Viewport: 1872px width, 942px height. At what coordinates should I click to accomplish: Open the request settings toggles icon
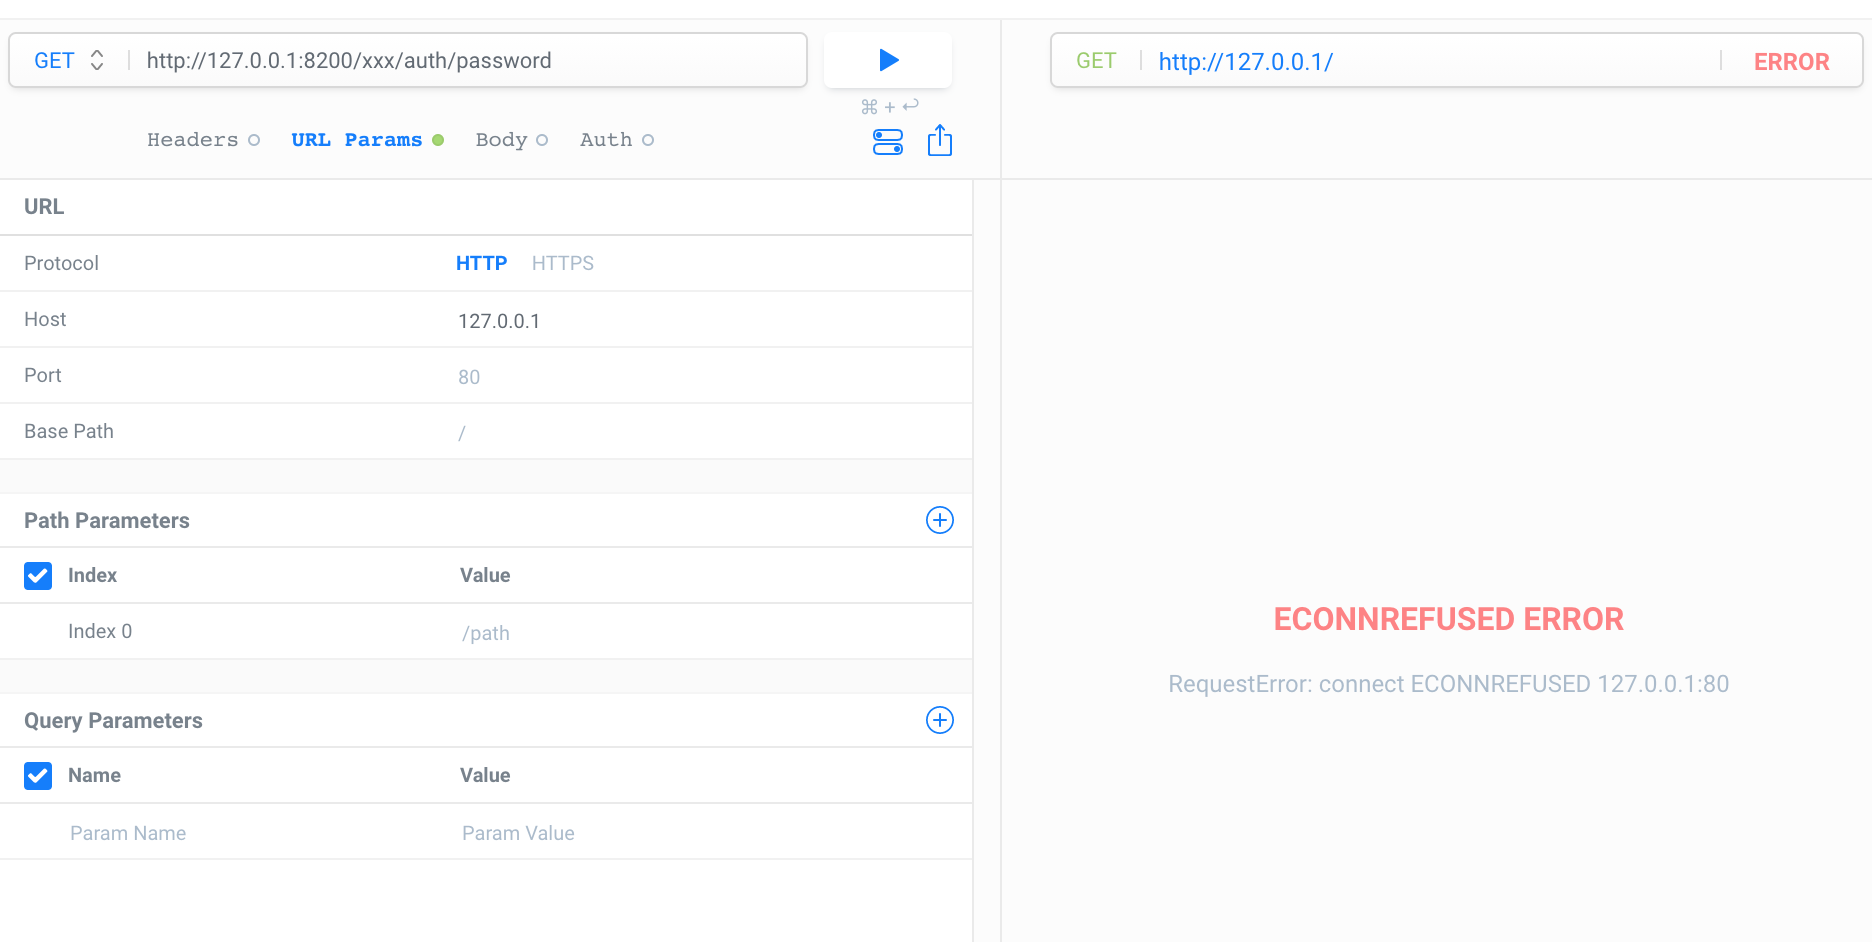[x=888, y=141]
